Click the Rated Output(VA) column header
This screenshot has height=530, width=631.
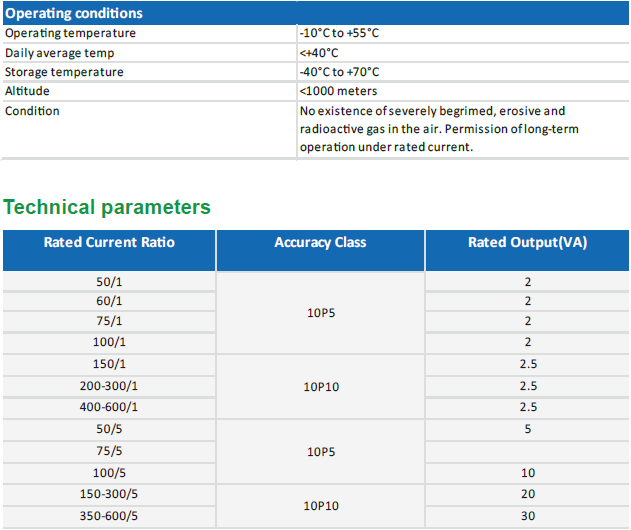tap(527, 242)
